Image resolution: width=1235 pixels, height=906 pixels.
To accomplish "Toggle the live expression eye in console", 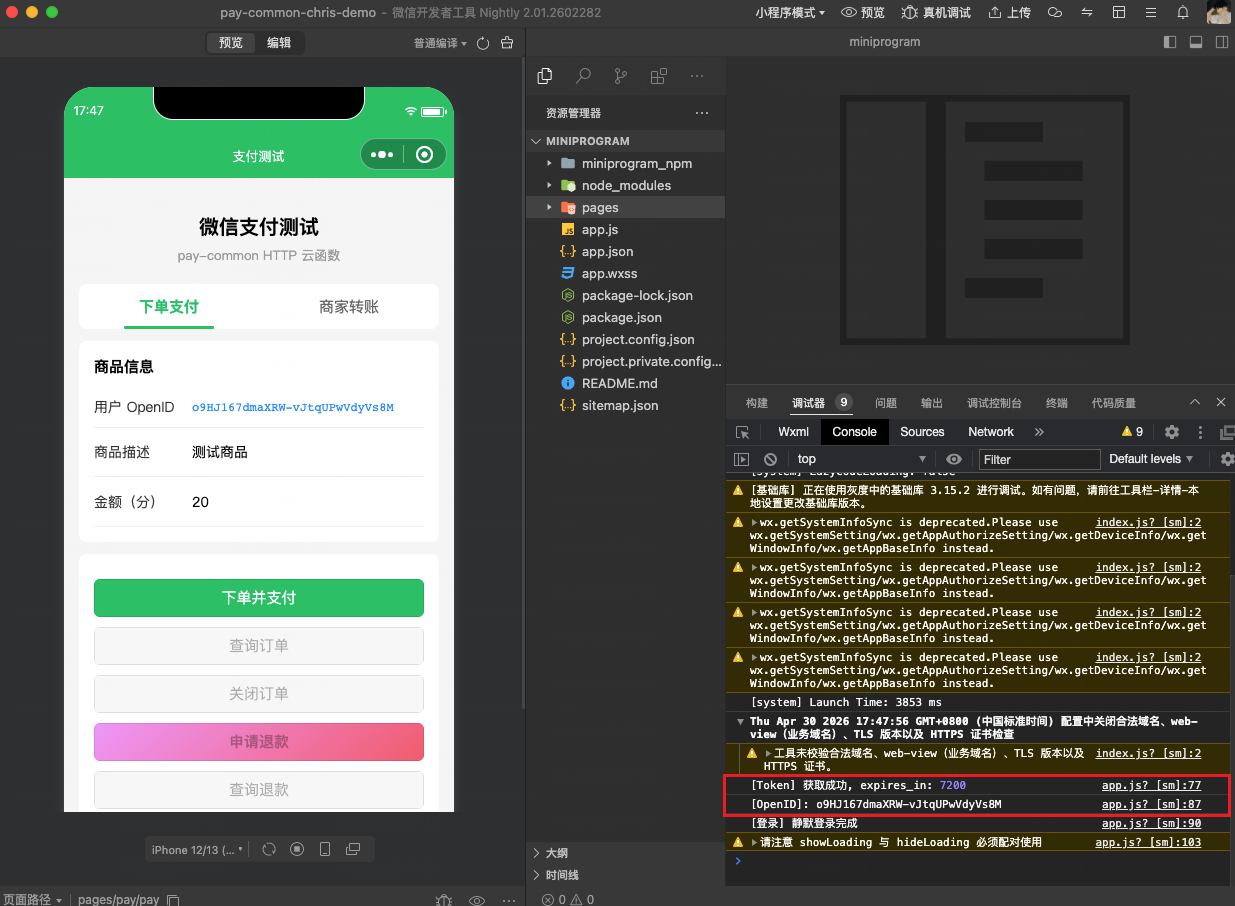I will pos(954,459).
